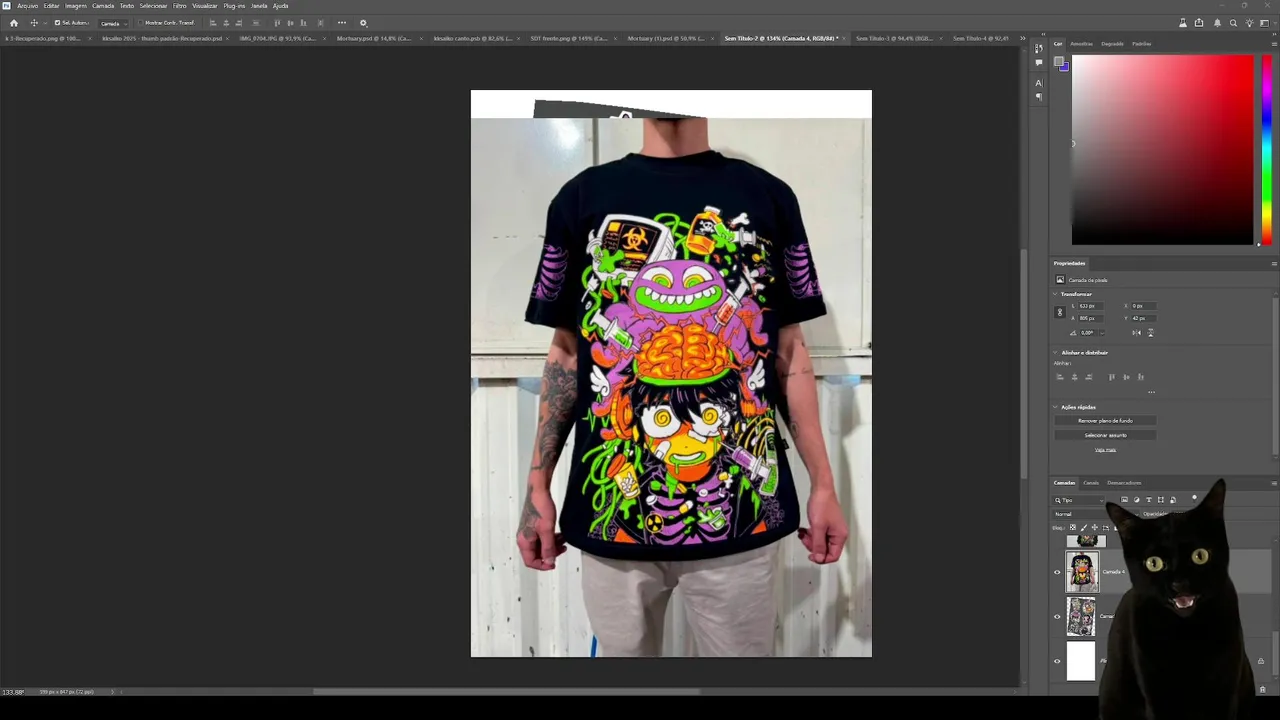
Task: Open the Filtro menu
Action: point(180,6)
